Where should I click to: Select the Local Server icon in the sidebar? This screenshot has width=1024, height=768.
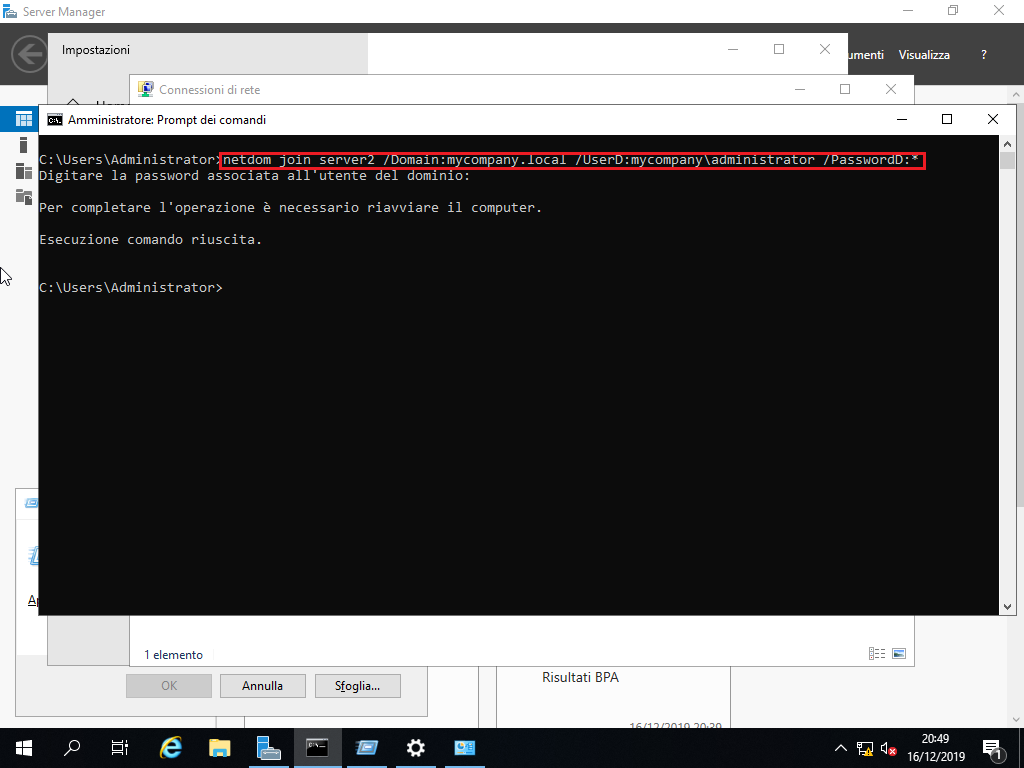(22, 142)
